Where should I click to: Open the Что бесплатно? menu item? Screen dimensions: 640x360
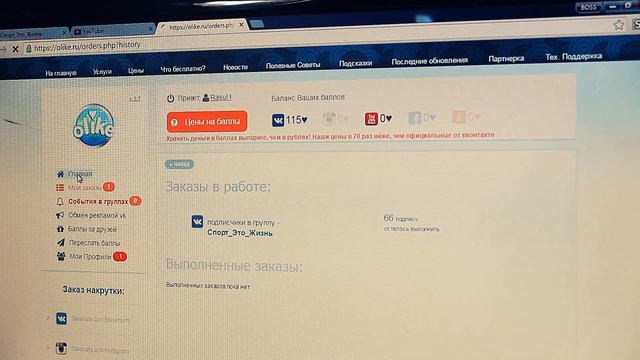[183, 69]
